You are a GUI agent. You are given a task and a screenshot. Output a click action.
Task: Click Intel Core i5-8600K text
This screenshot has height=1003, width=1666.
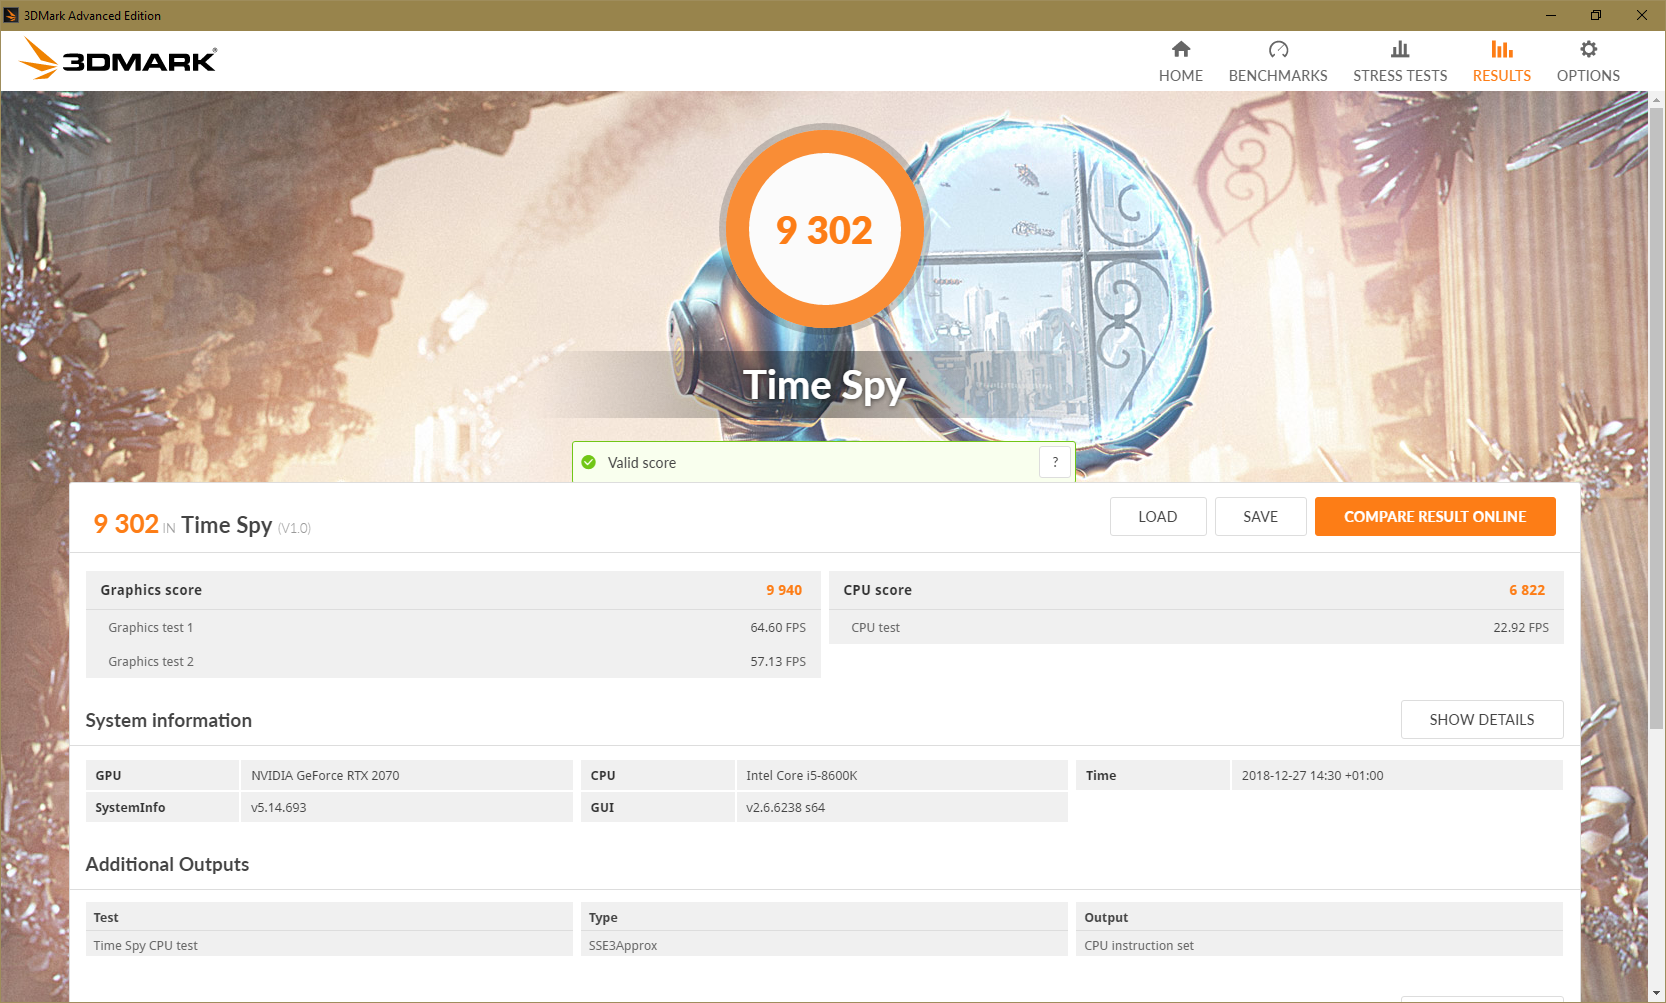tap(802, 776)
